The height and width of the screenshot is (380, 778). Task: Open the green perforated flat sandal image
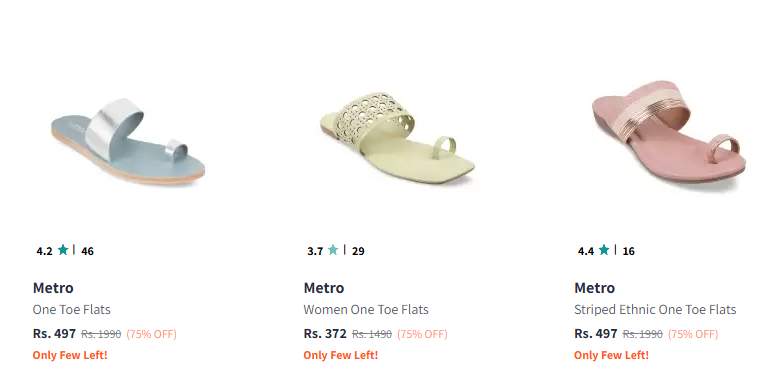(x=397, y=142)
